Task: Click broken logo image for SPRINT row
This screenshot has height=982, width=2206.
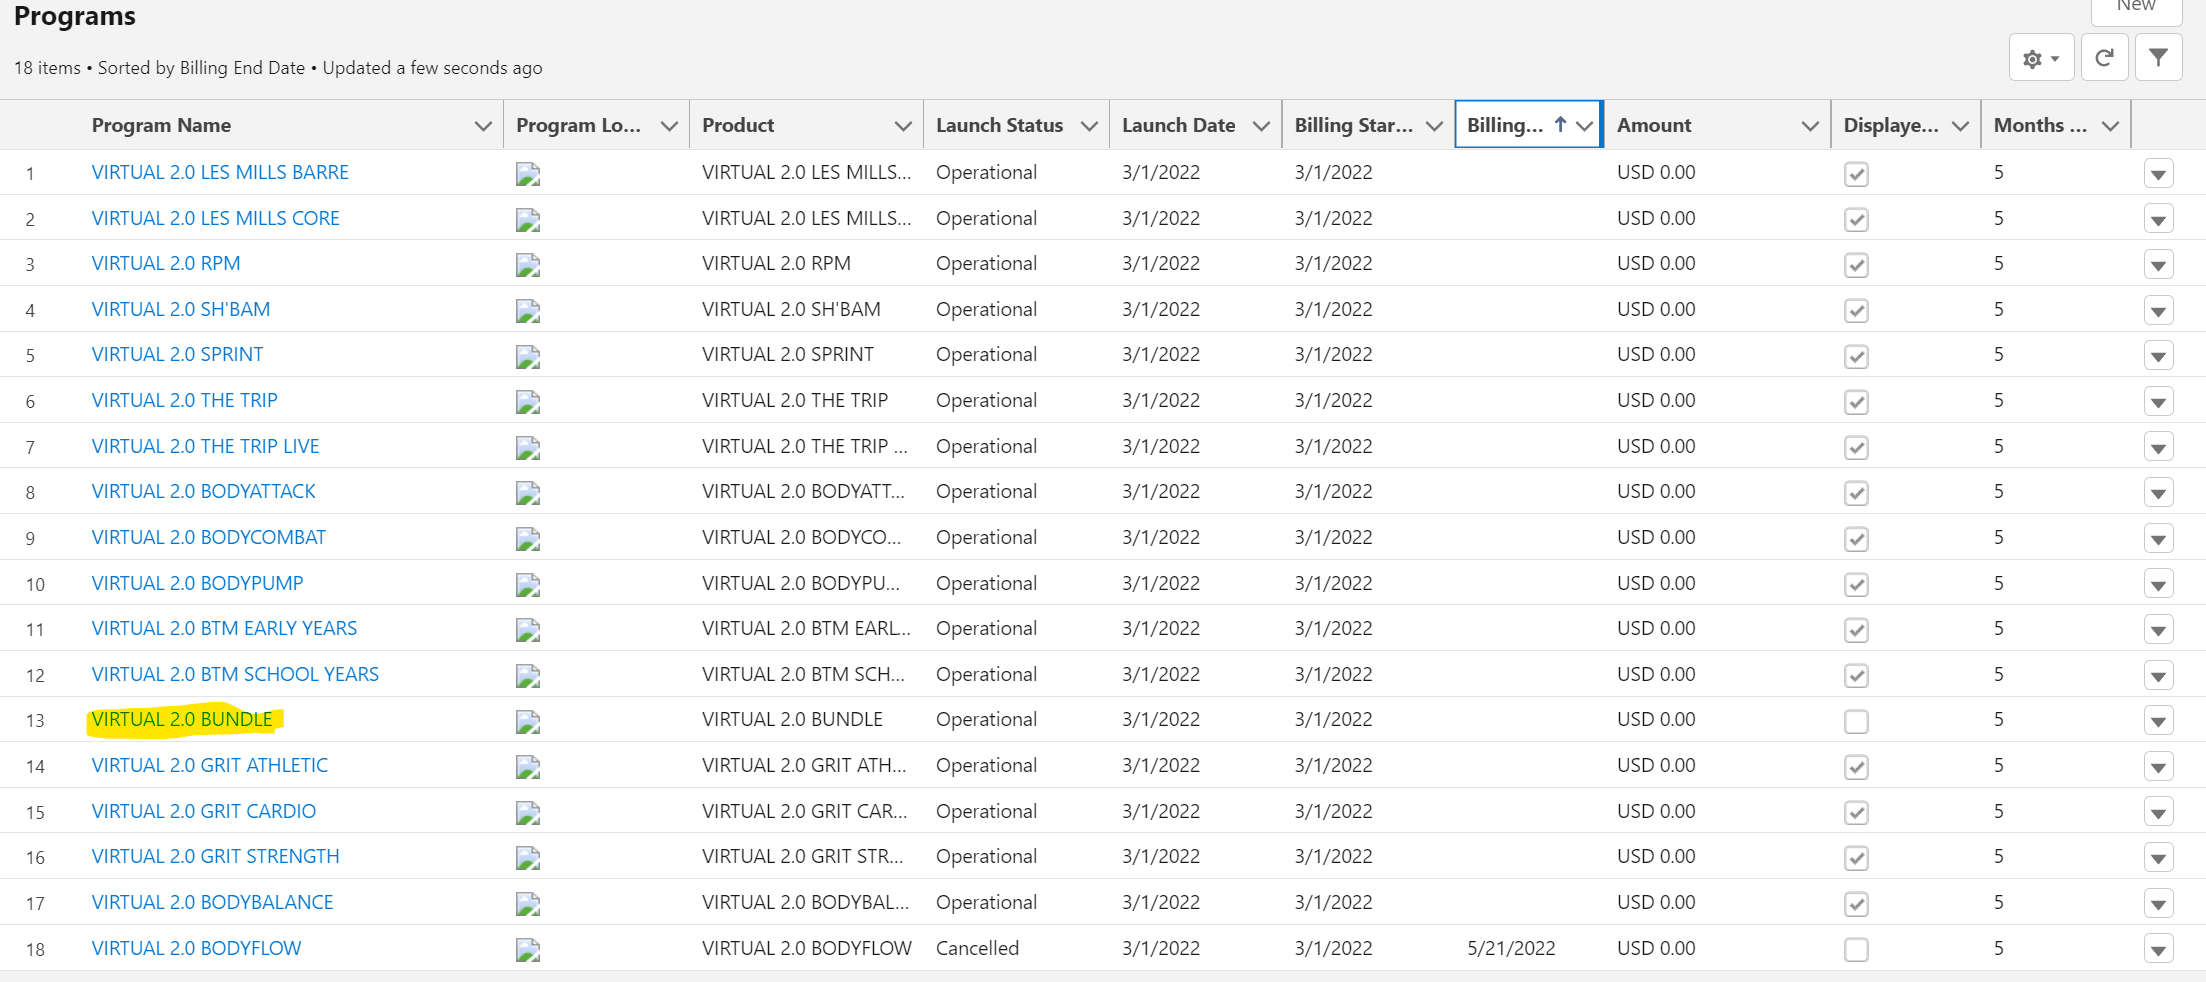Action: (528, 356)
